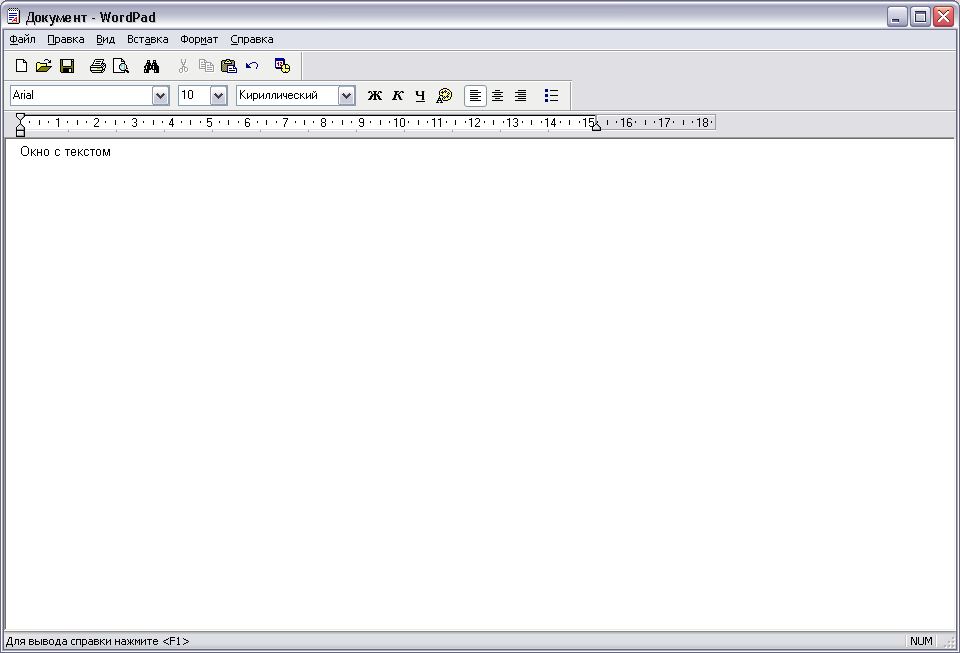Toggle bold formatting (Ж button)
The width and height of the screenshot is (960, 653).
click(375, 95)
